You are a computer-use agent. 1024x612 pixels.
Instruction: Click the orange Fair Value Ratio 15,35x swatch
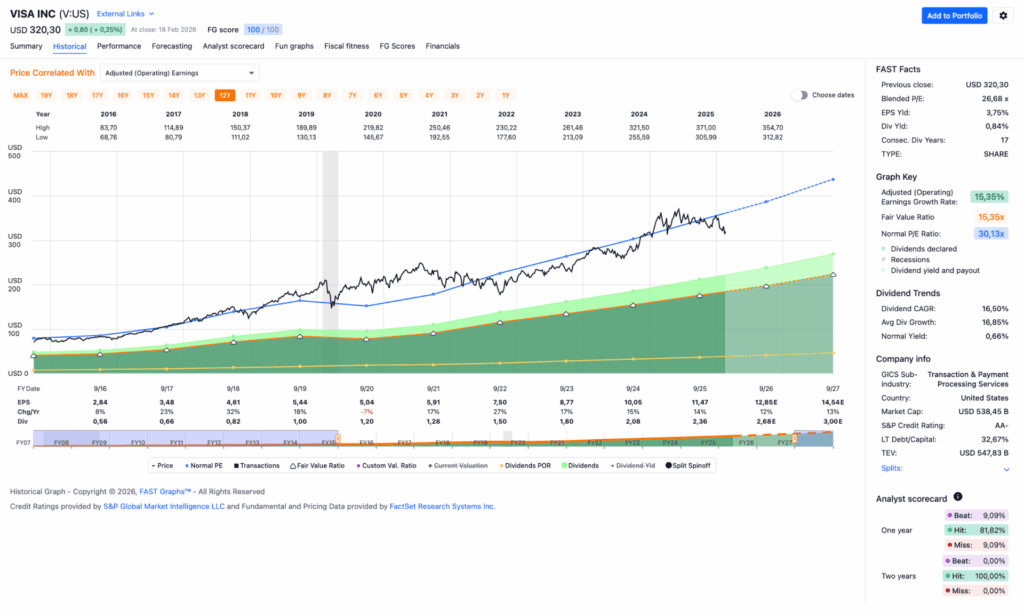pyautogui.click(x=988, y=215)
